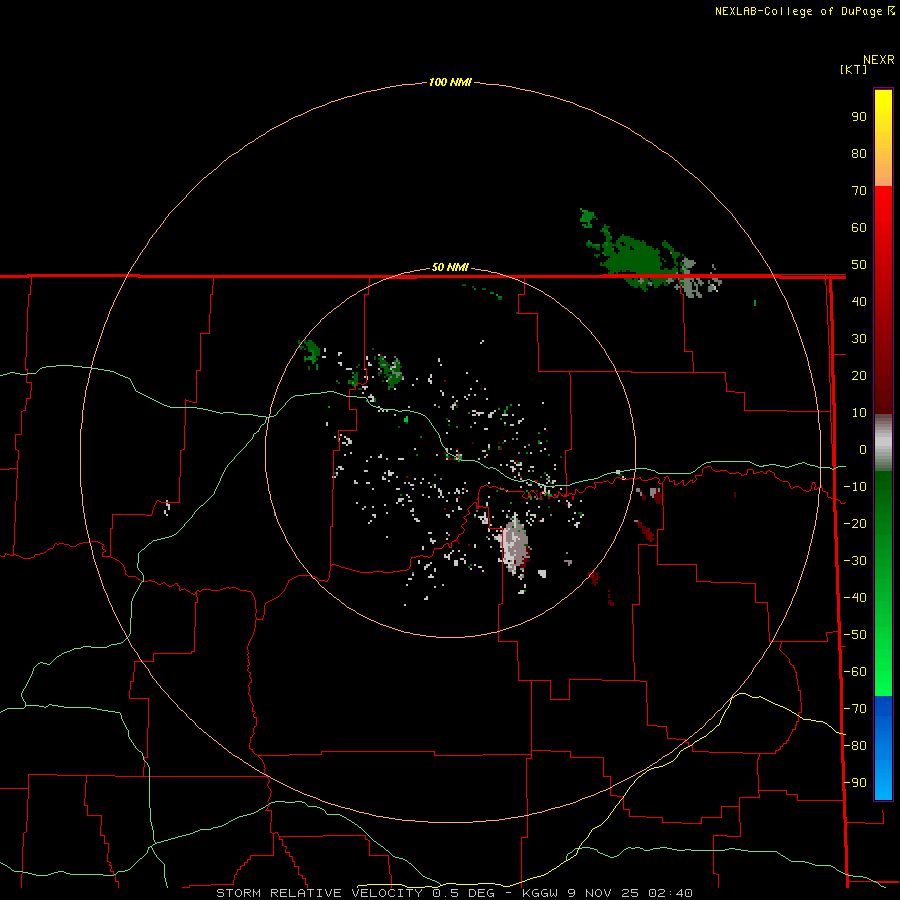Pick the bright red segment of color bar
The width and height of the screenshot is (900, 900).
[x=883, y=300]
